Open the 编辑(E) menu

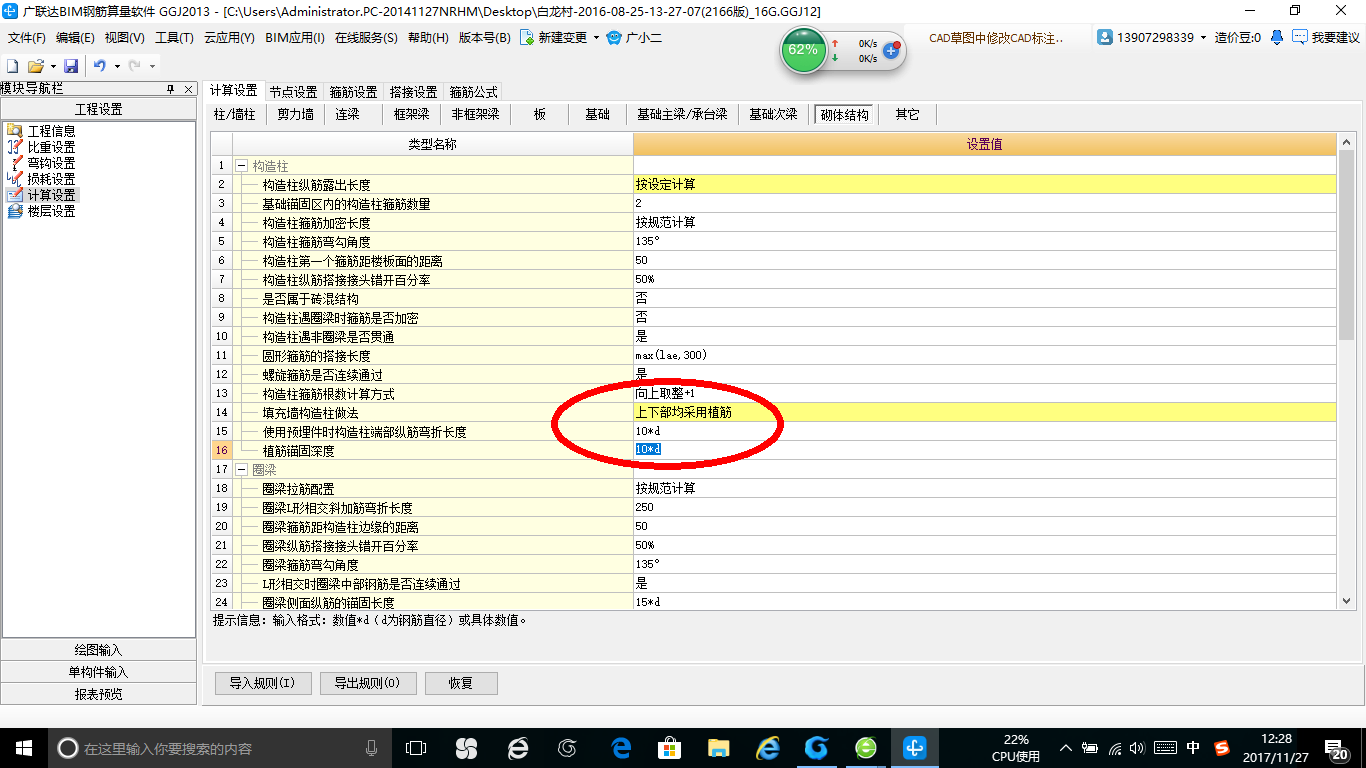[x=75, y=38]
